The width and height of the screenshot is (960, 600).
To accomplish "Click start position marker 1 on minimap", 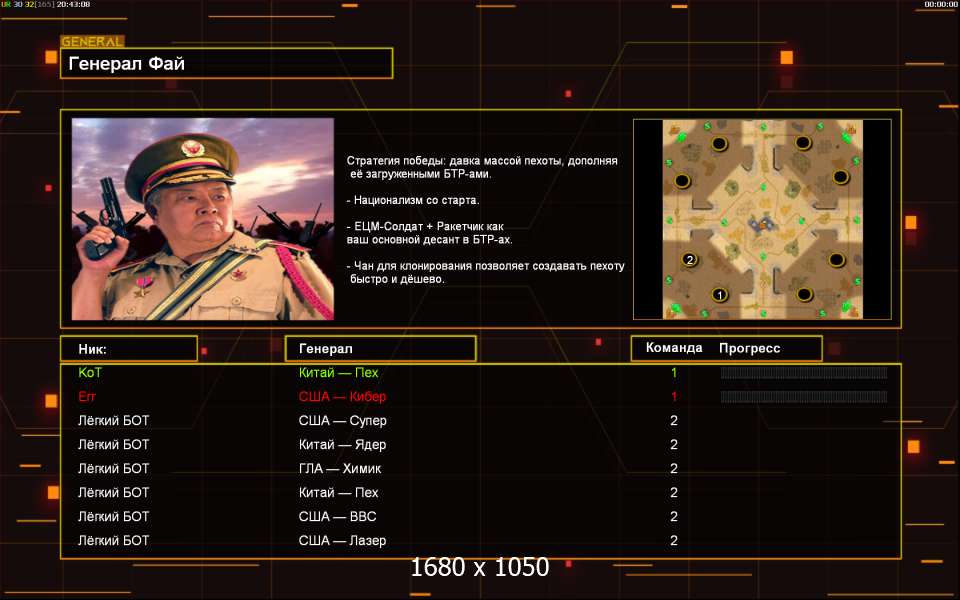I will [719, 295].
